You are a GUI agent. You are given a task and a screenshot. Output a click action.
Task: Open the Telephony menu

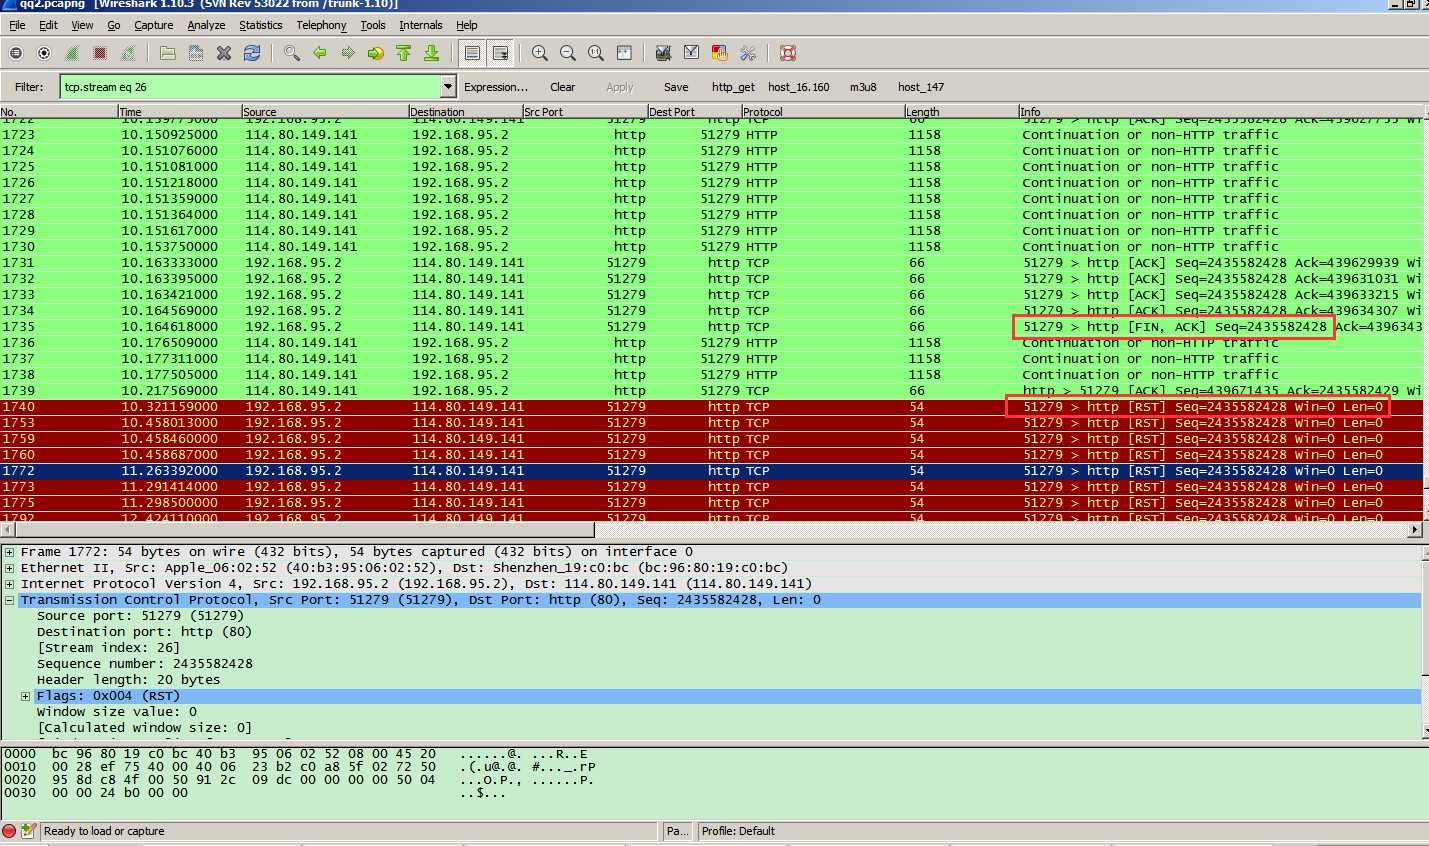(321, 25)
